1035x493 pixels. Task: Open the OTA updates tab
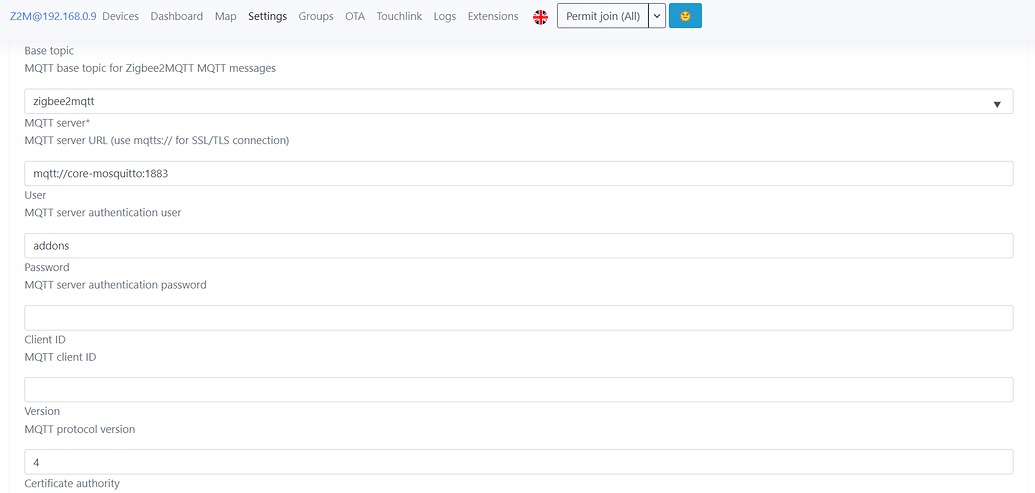click(354, 16)
